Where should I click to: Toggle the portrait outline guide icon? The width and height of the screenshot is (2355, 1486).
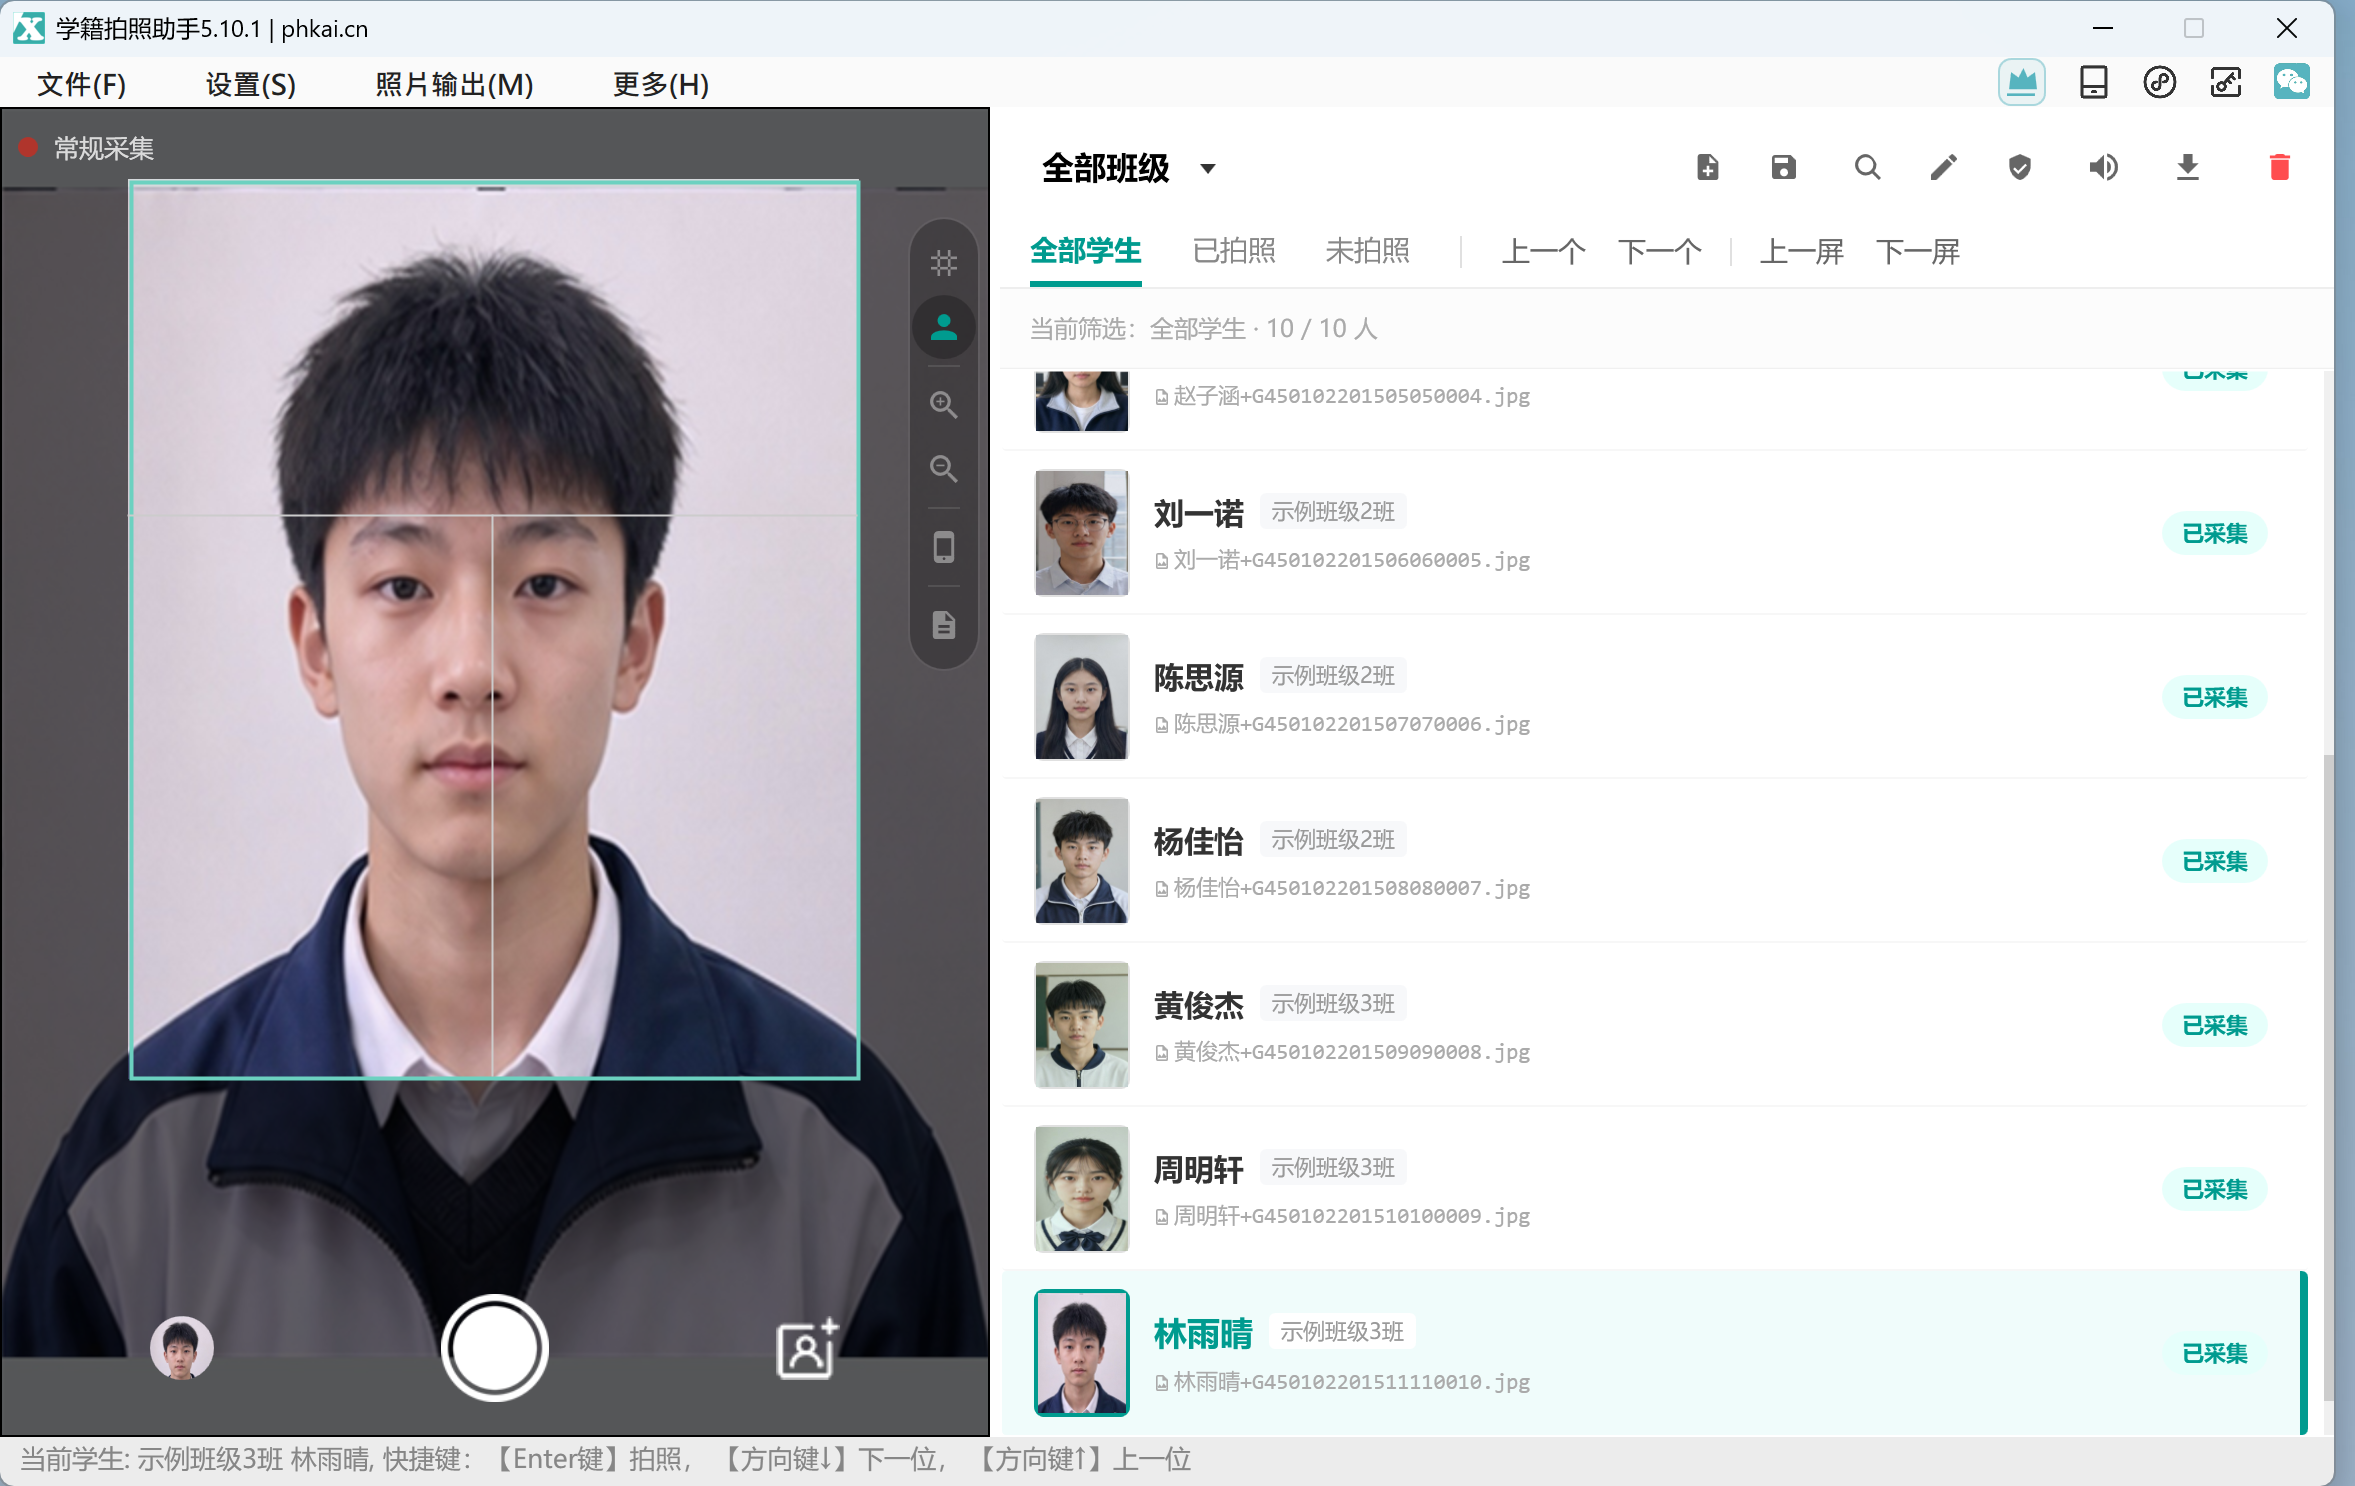tap(943, 327)
